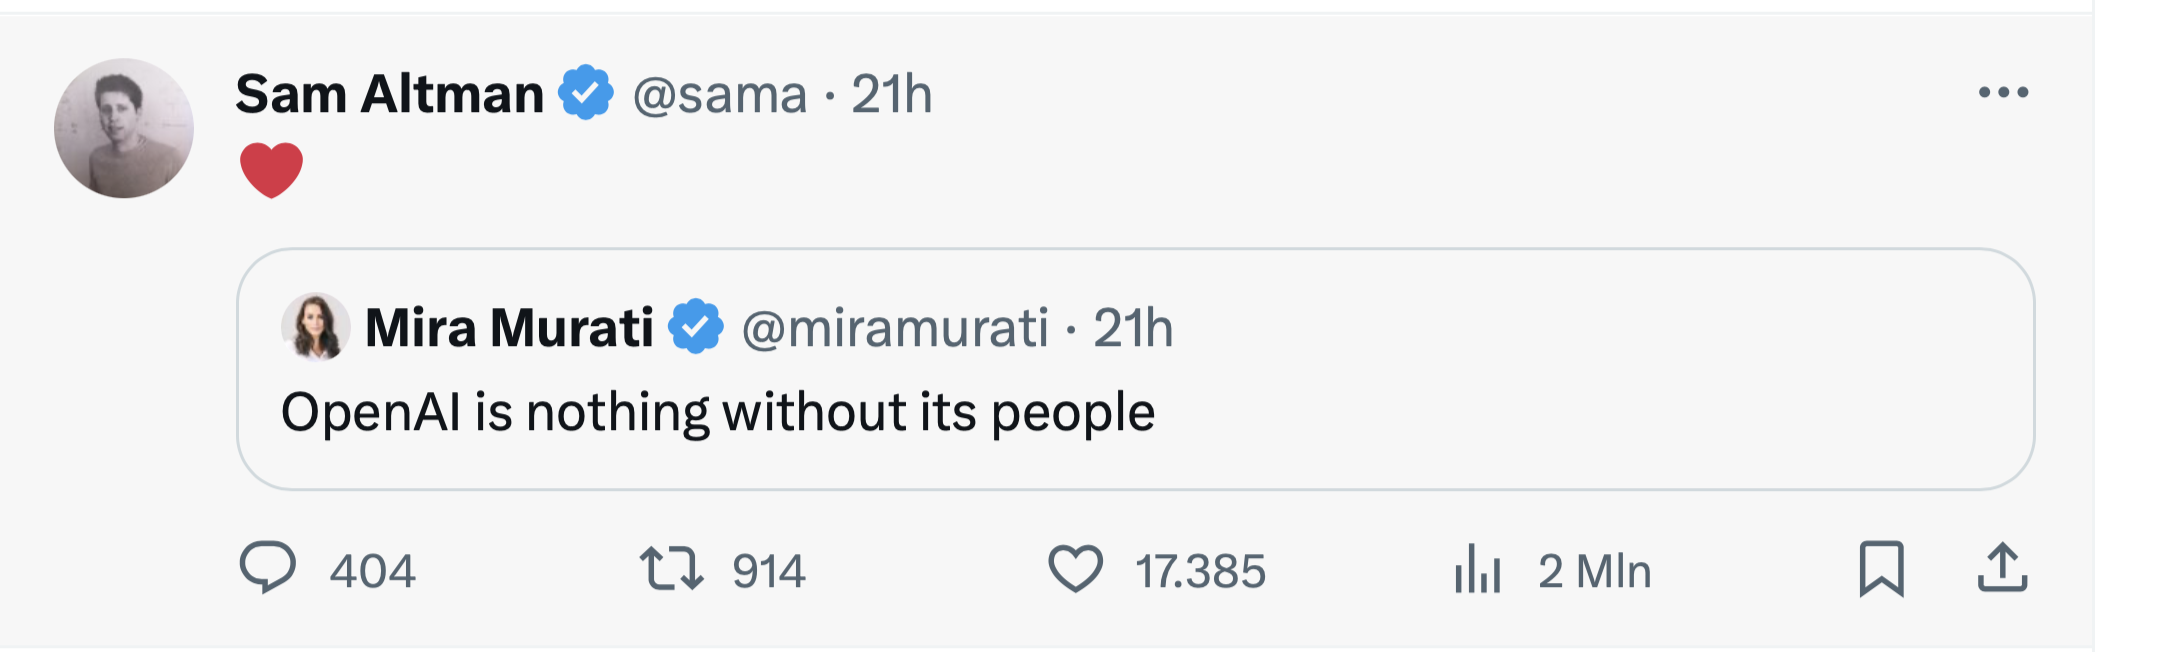The width and height of the screenshot is (2174, 652).
Task: Click the 21h timestamp on quoted tweet
Action: click(1133, 328)
